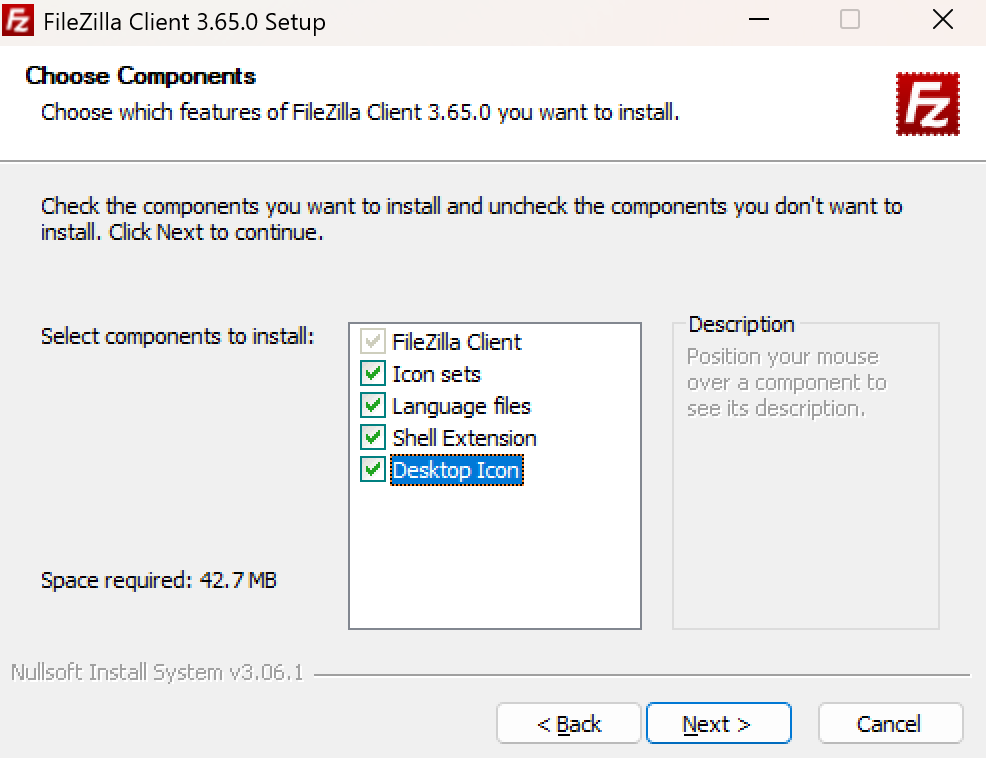Close the FileZilla Client setup window
Image resolution: width=986 pixels, height=758 pixels.
point(942,20)
